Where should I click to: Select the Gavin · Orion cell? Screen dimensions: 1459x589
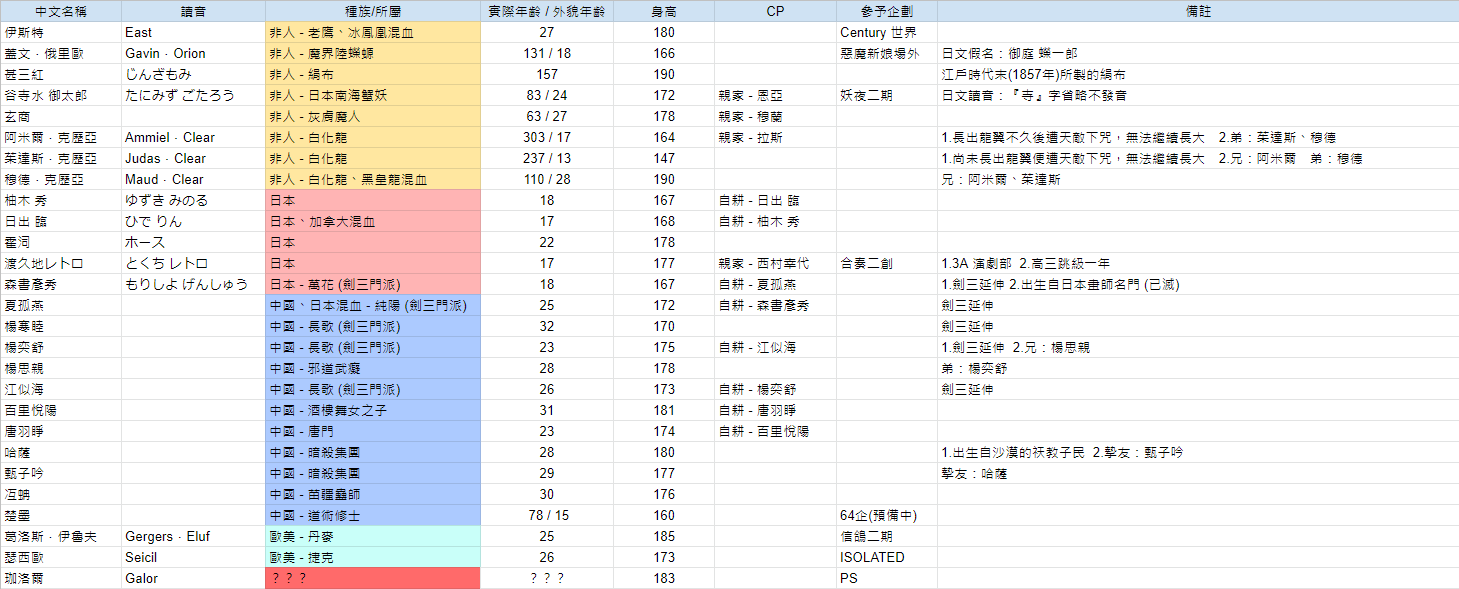tap(193, 54)
